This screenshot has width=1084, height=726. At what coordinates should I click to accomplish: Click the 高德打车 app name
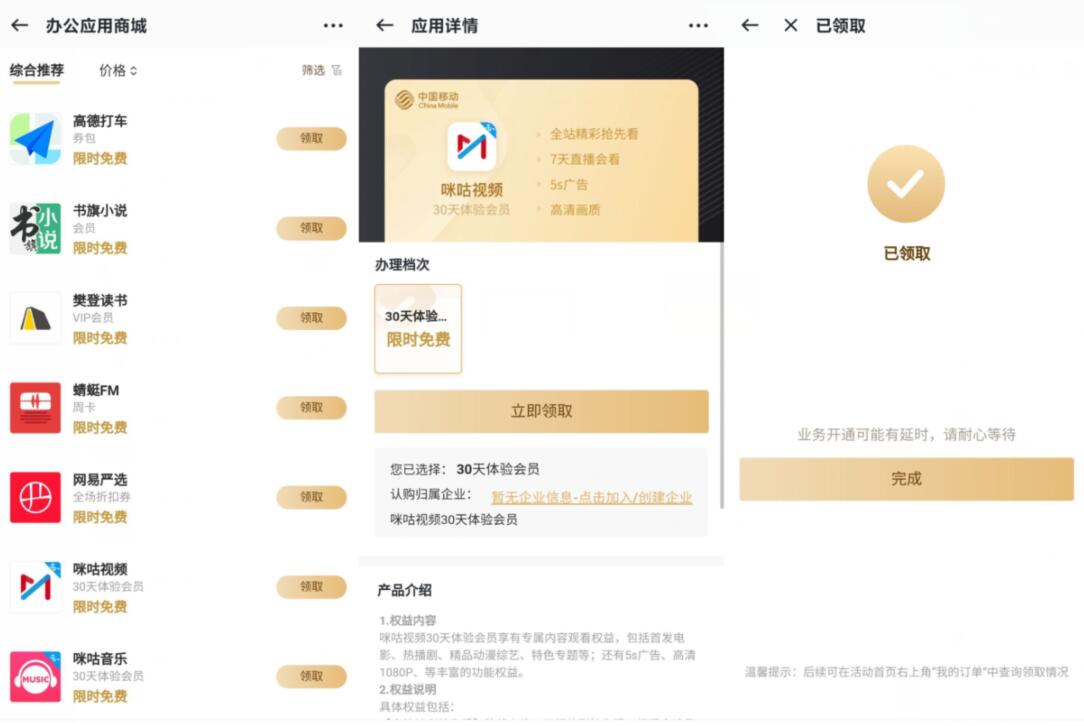tap(100, 121)
